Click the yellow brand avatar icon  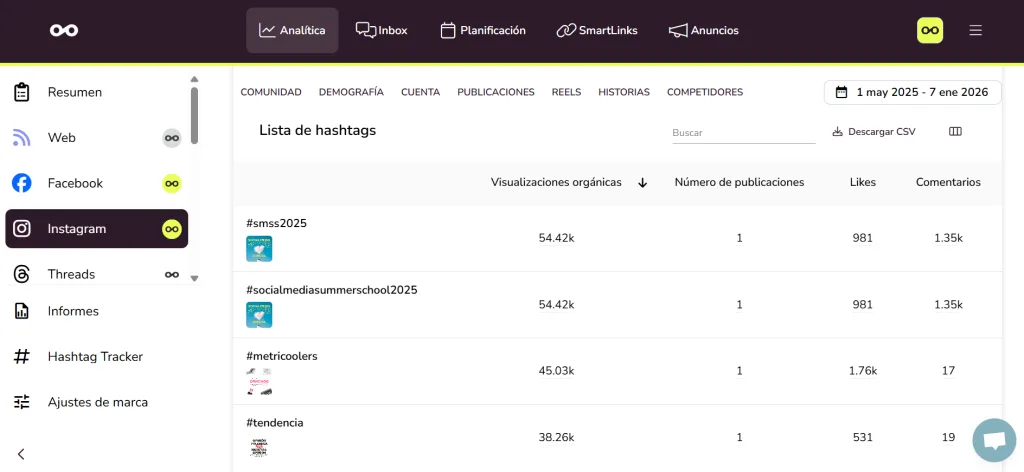930,30
